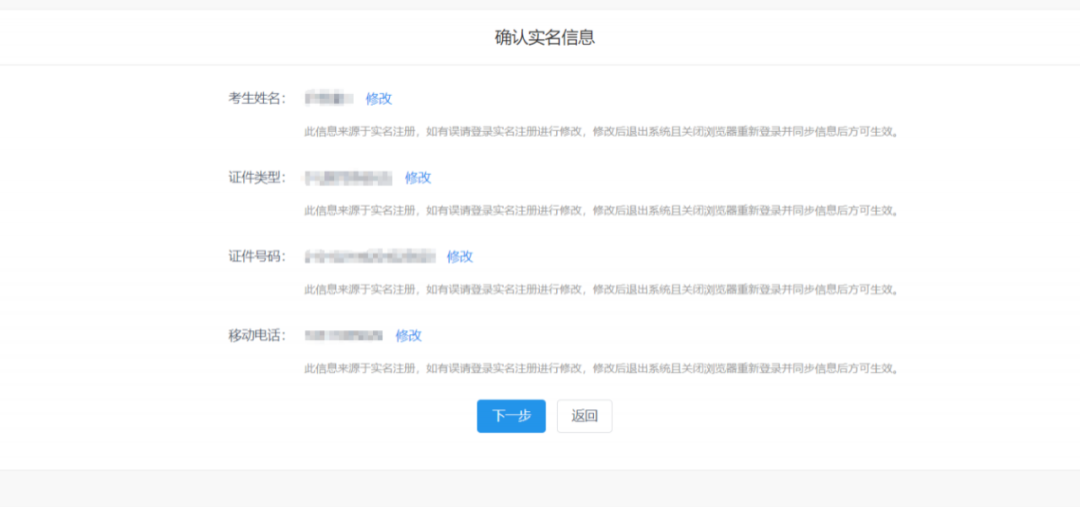Screen dimensions: 1080x507
Task: Select the 移动电话 field label
Action: point(256,335)
